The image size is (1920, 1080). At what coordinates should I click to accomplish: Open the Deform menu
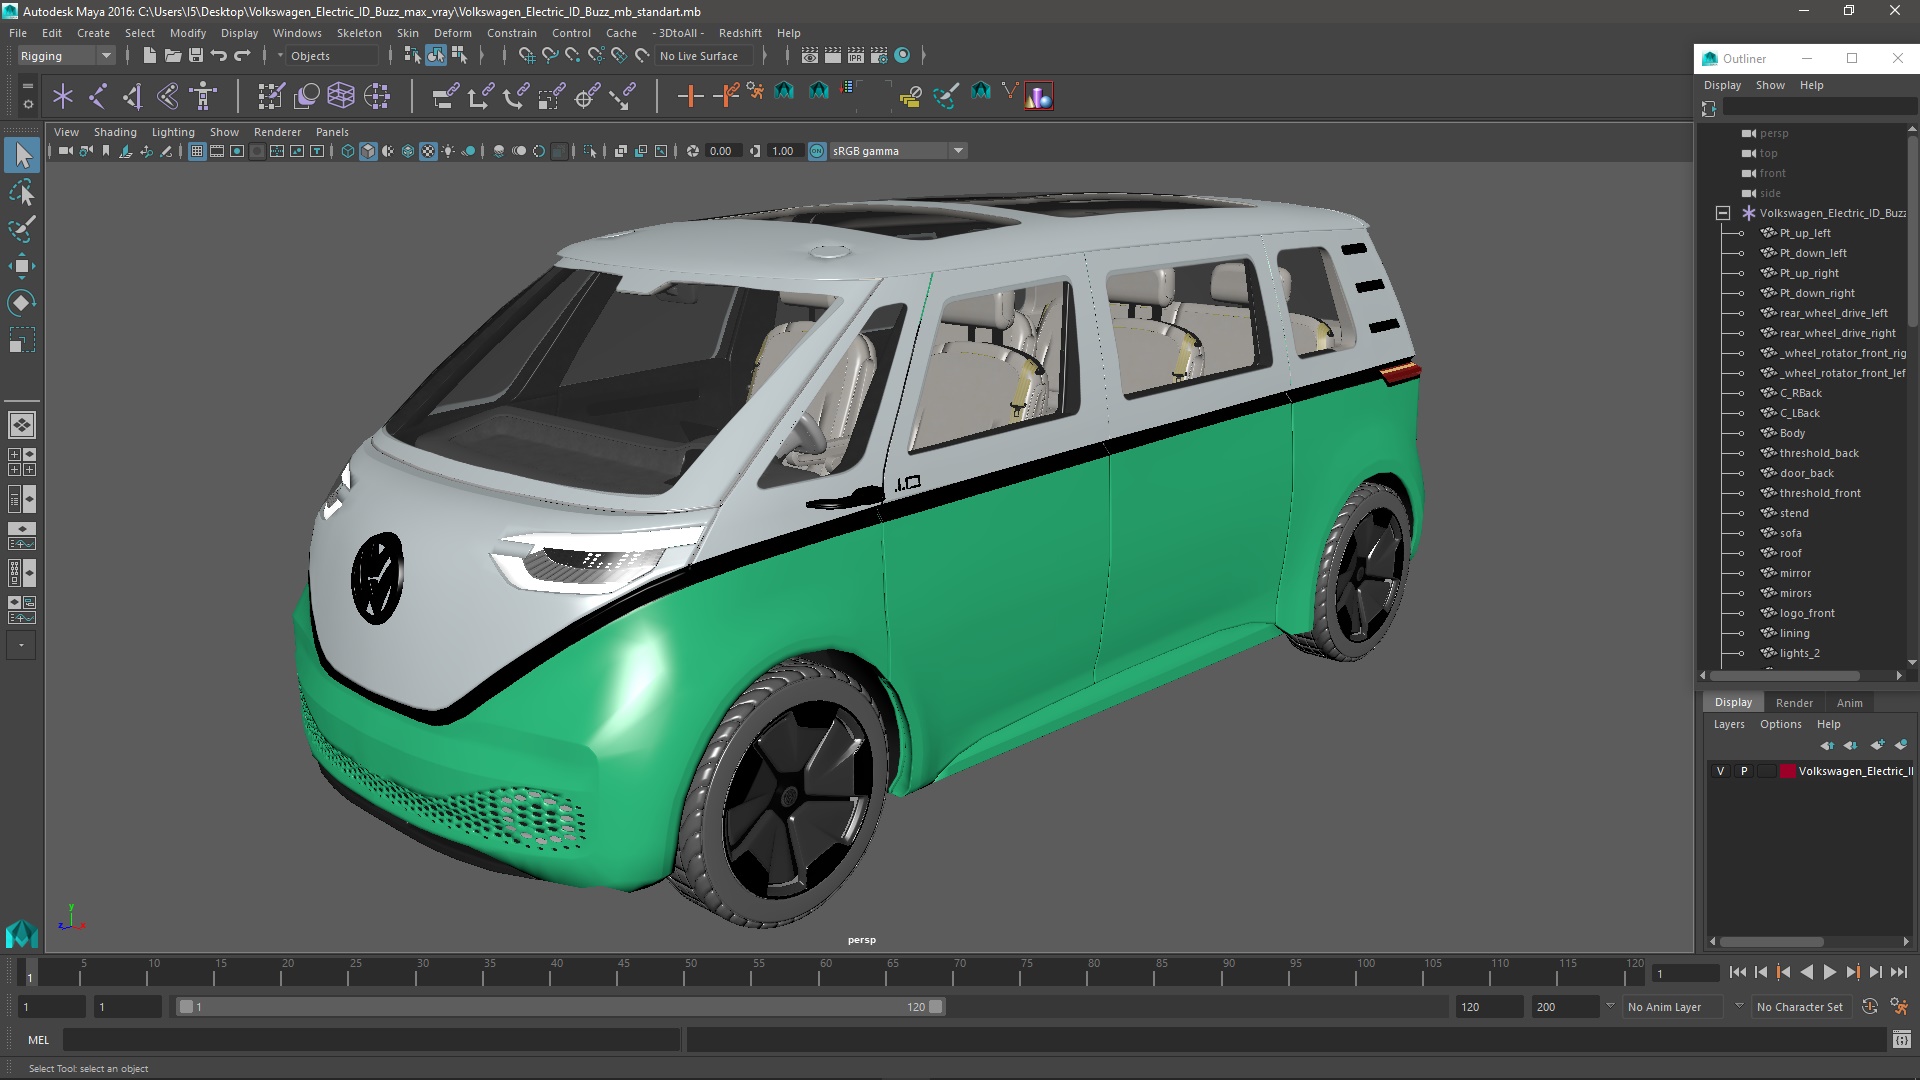[452, 33]
